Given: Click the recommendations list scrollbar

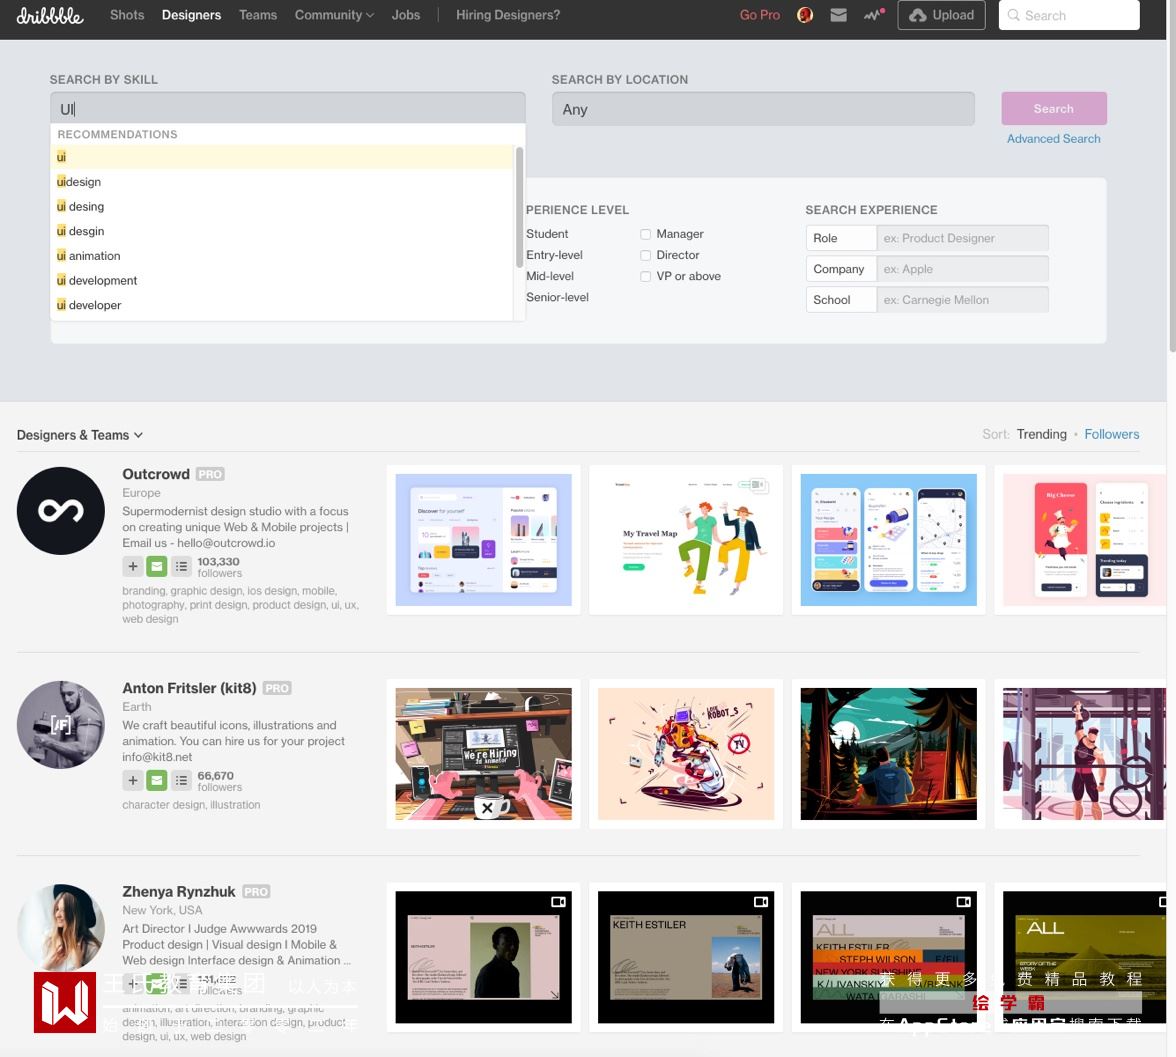Looking at the screenshot, I should [519, 207].
